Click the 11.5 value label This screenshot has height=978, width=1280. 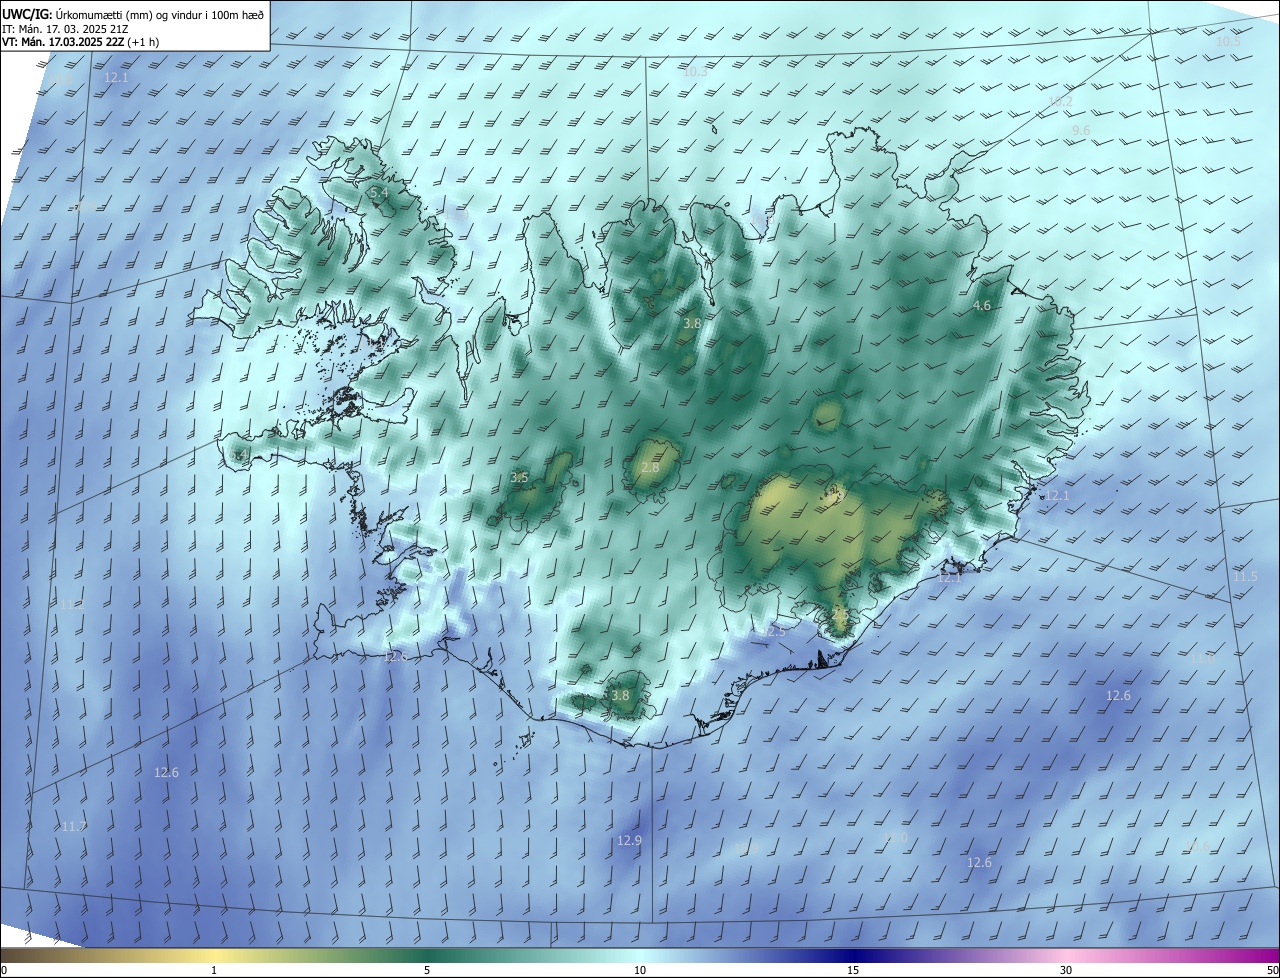pos(1245,577)
